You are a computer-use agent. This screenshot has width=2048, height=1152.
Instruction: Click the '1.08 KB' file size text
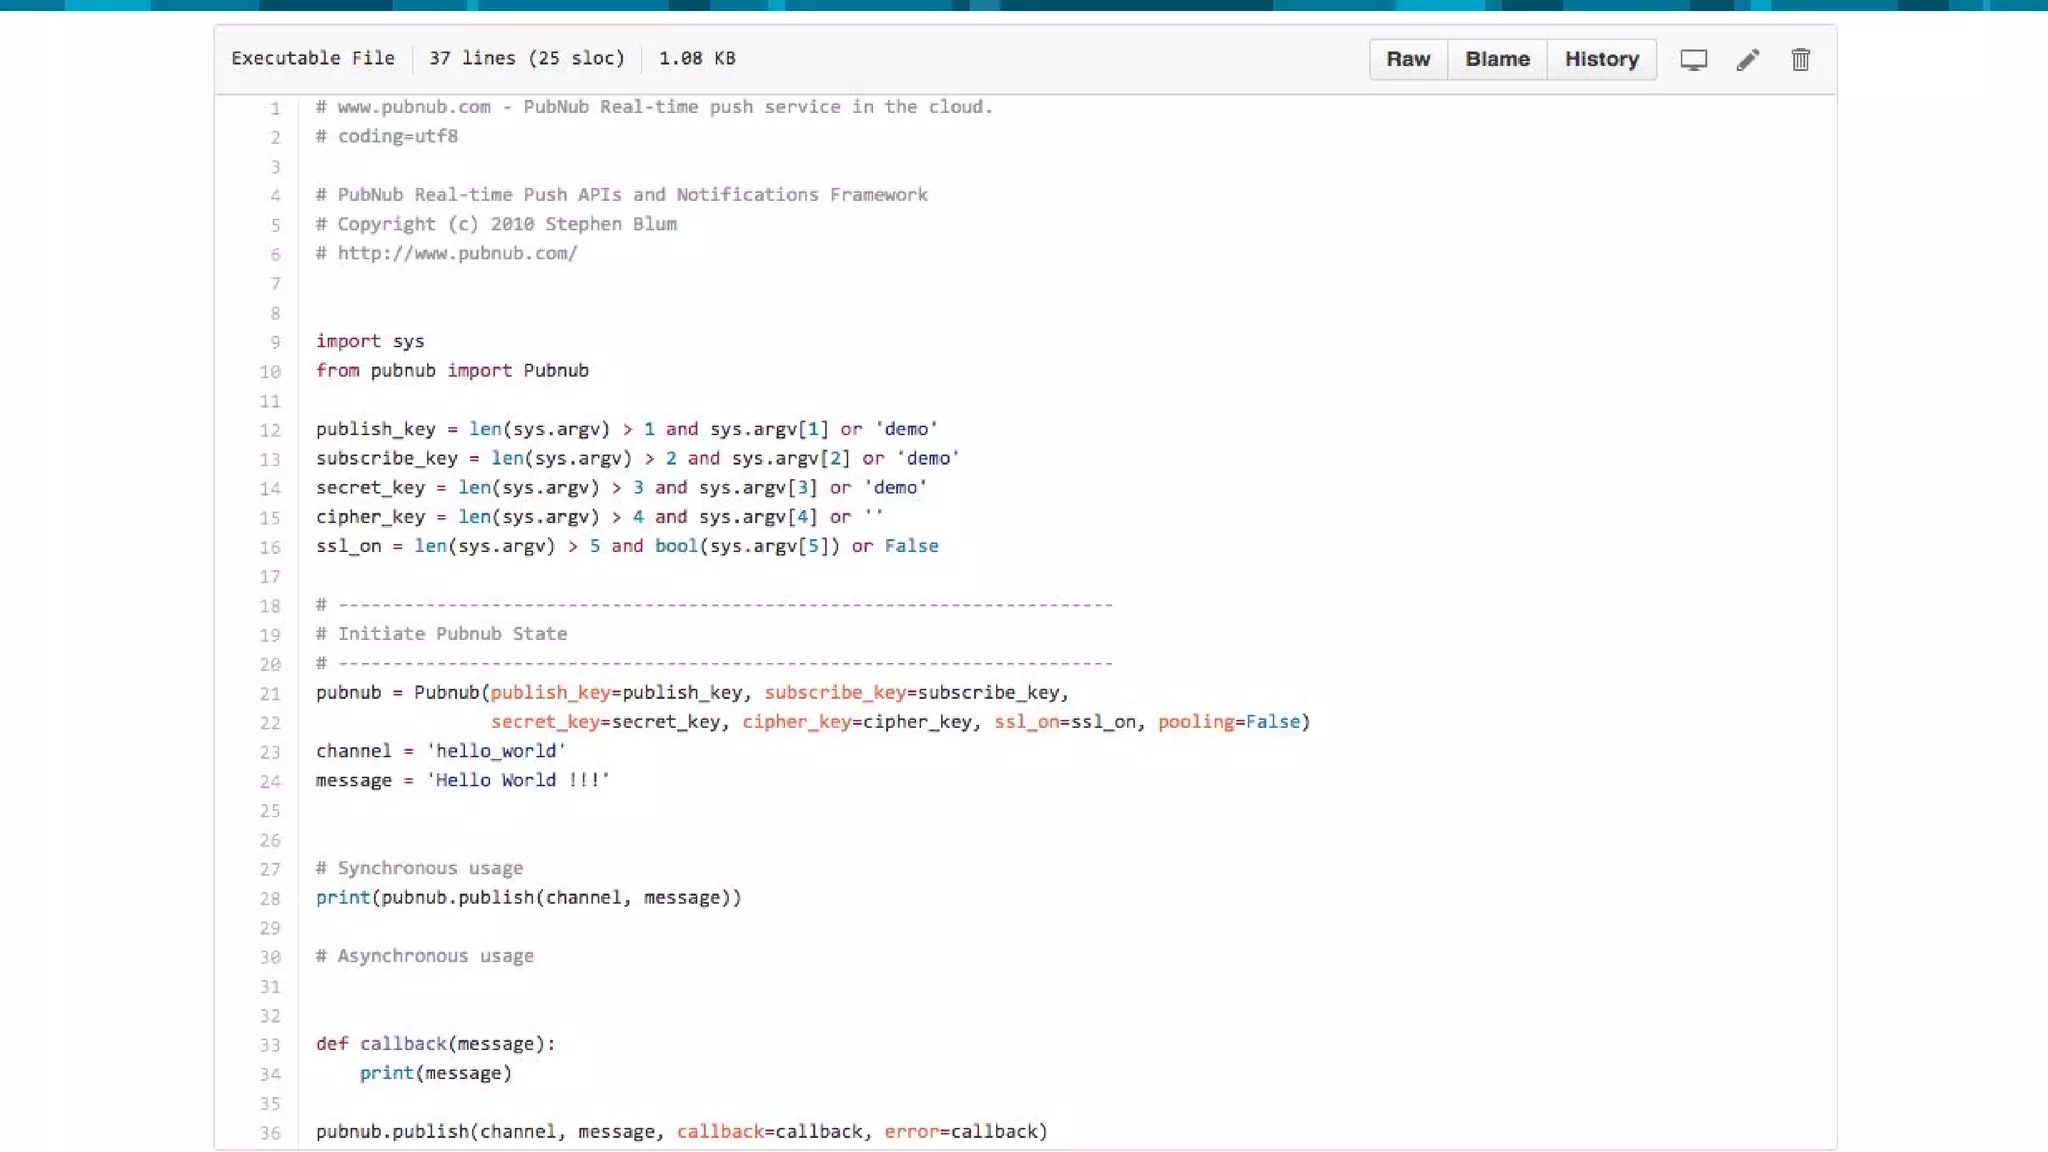(x=696, y=58)
